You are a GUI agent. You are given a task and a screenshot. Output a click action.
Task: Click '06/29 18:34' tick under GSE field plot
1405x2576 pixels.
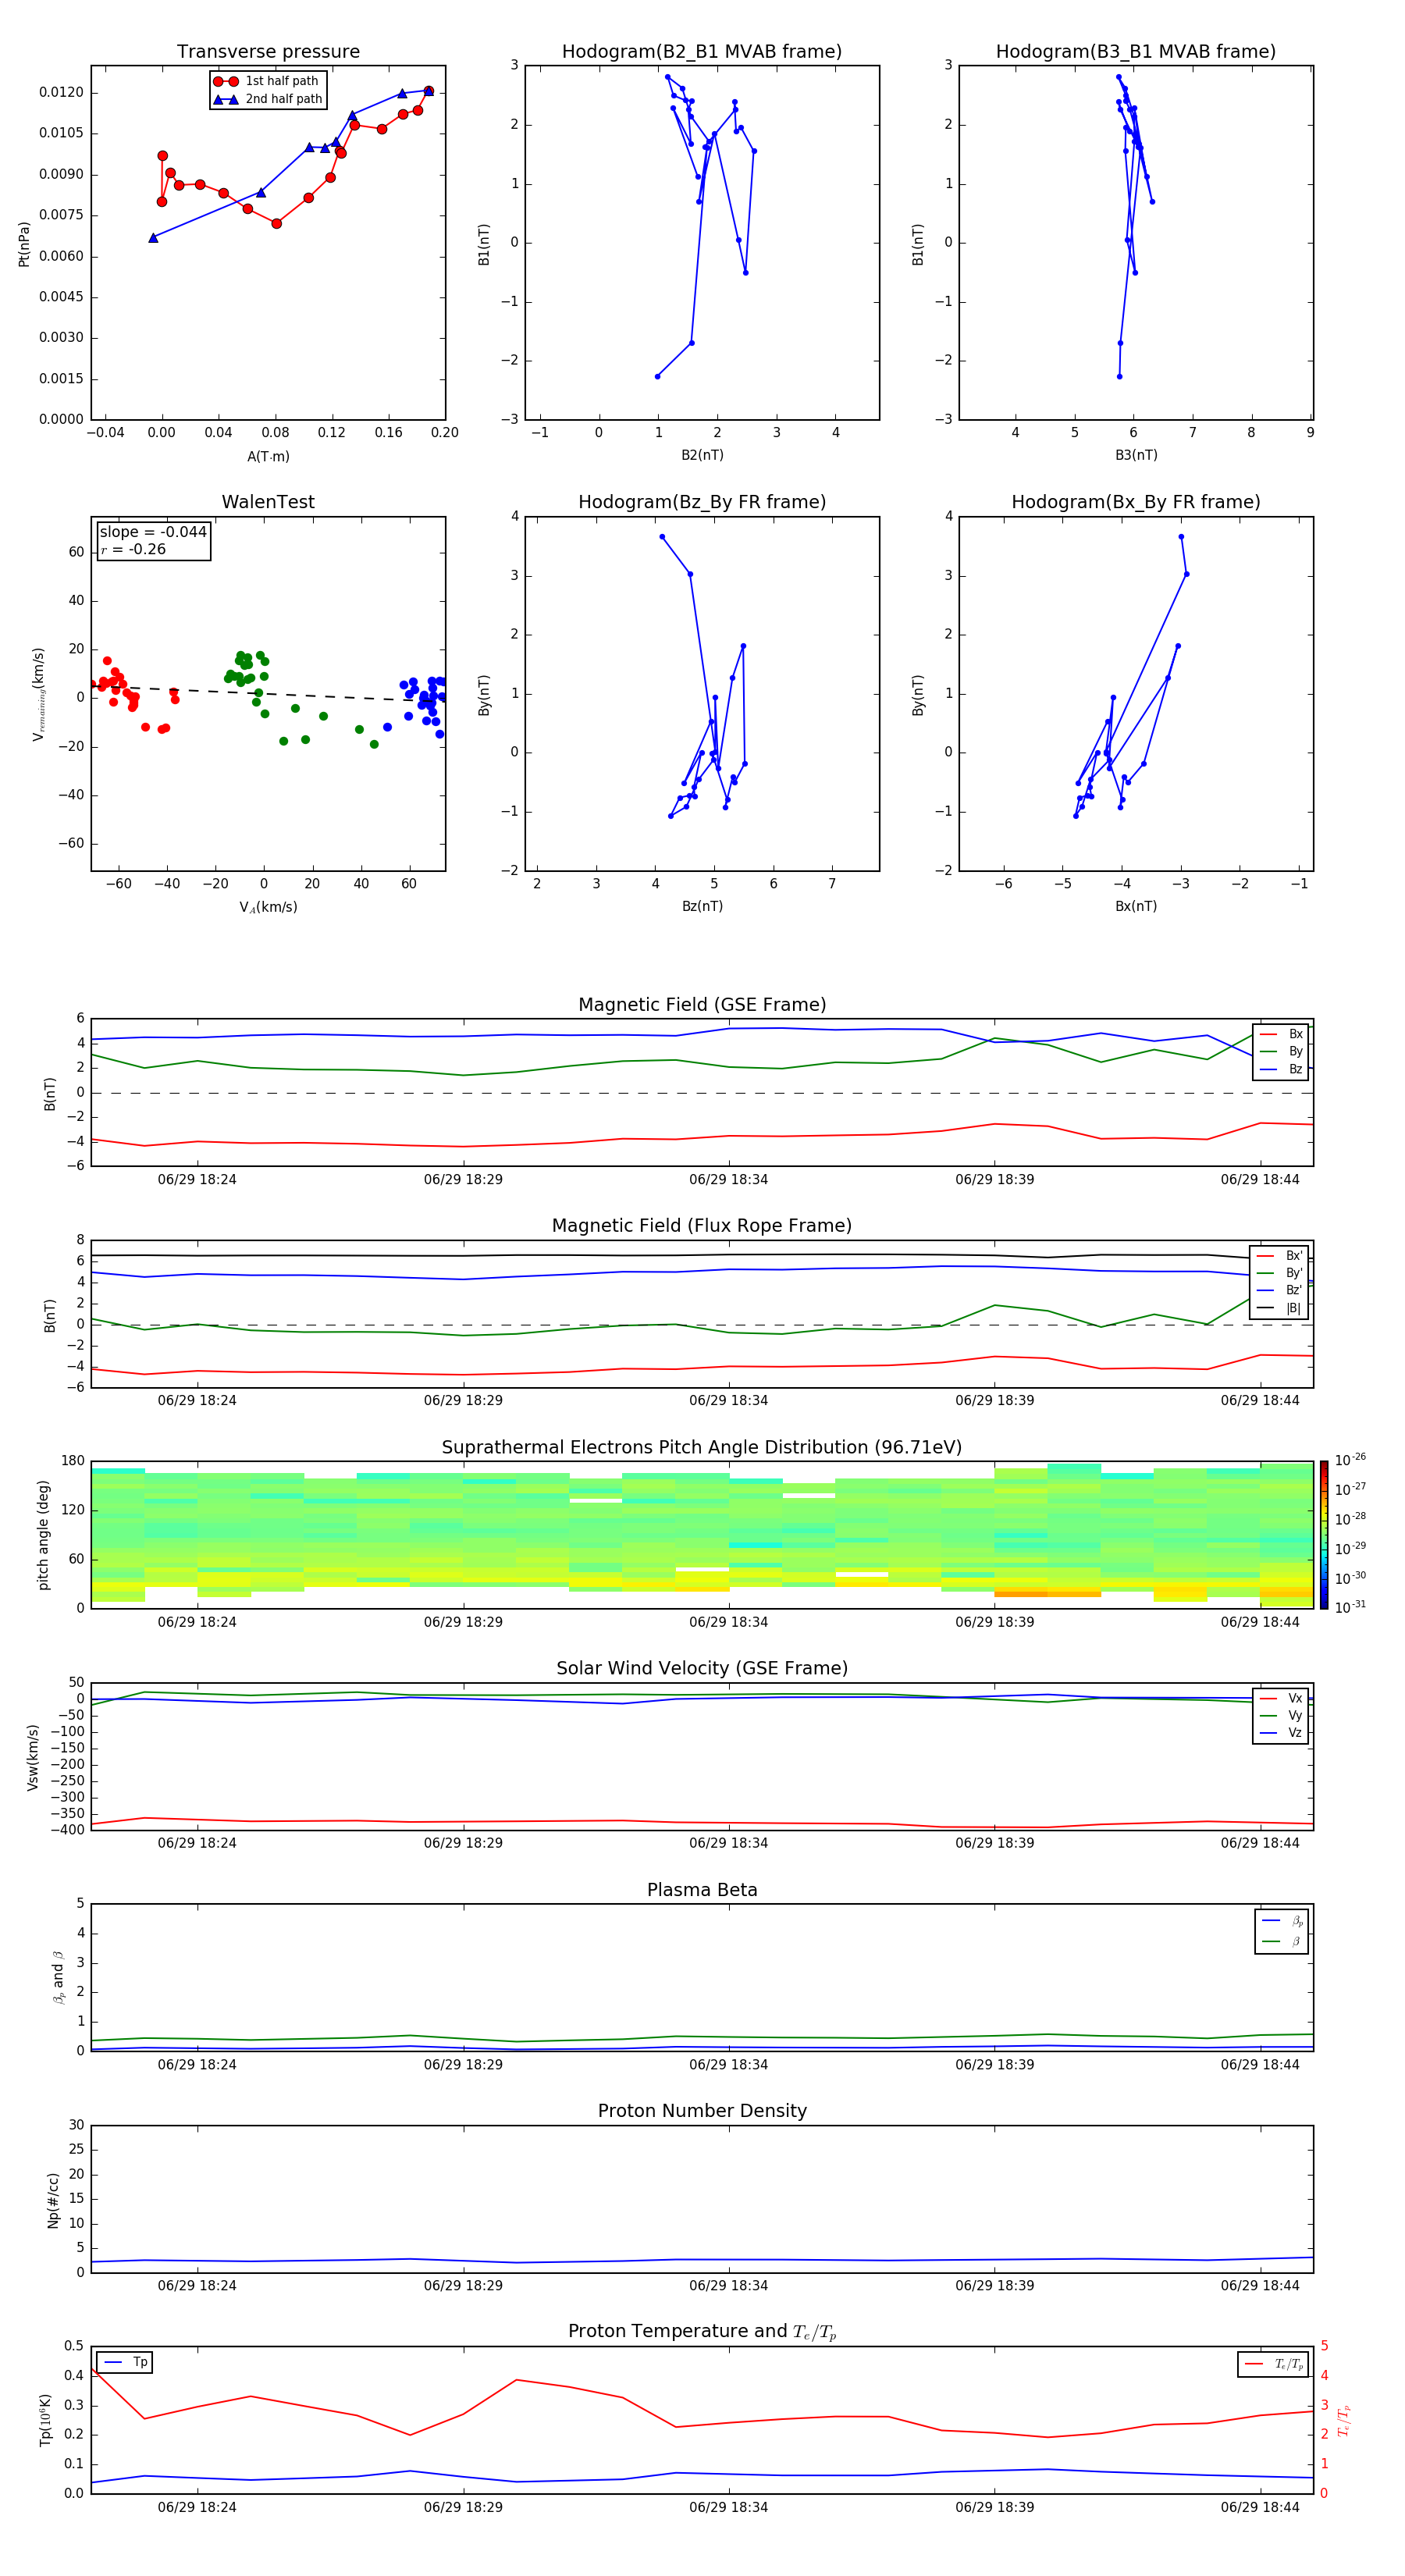[728, 1179]
